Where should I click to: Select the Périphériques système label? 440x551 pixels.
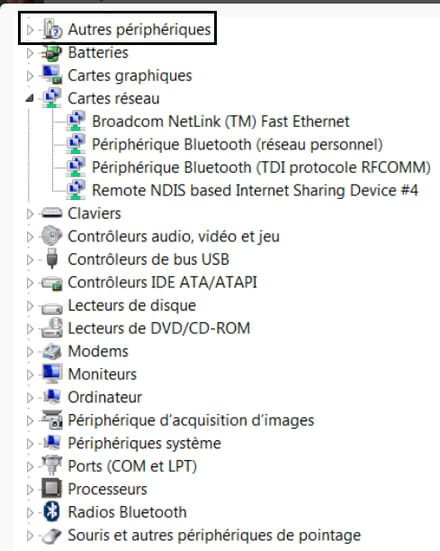pyautogui.click(x=144, y=443)
